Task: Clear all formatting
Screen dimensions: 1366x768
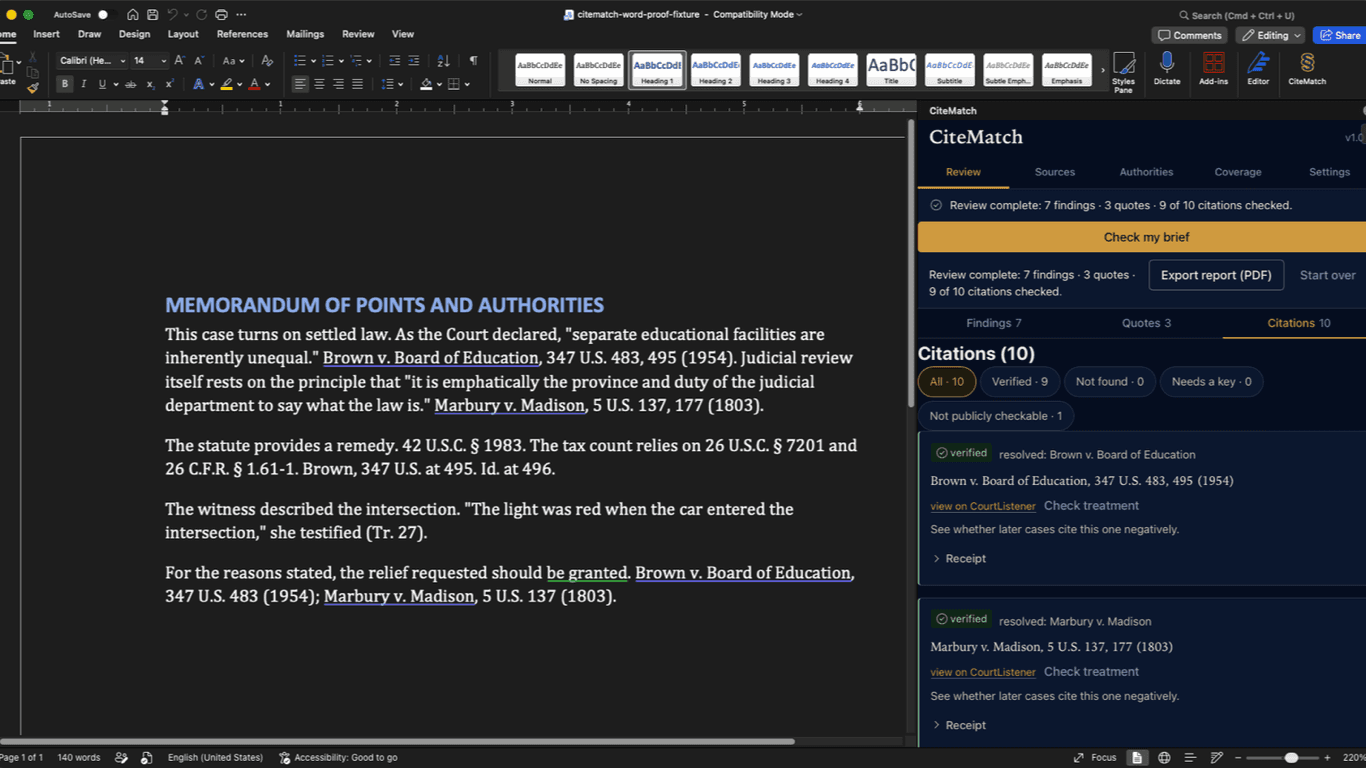Action: coord(267,61)
